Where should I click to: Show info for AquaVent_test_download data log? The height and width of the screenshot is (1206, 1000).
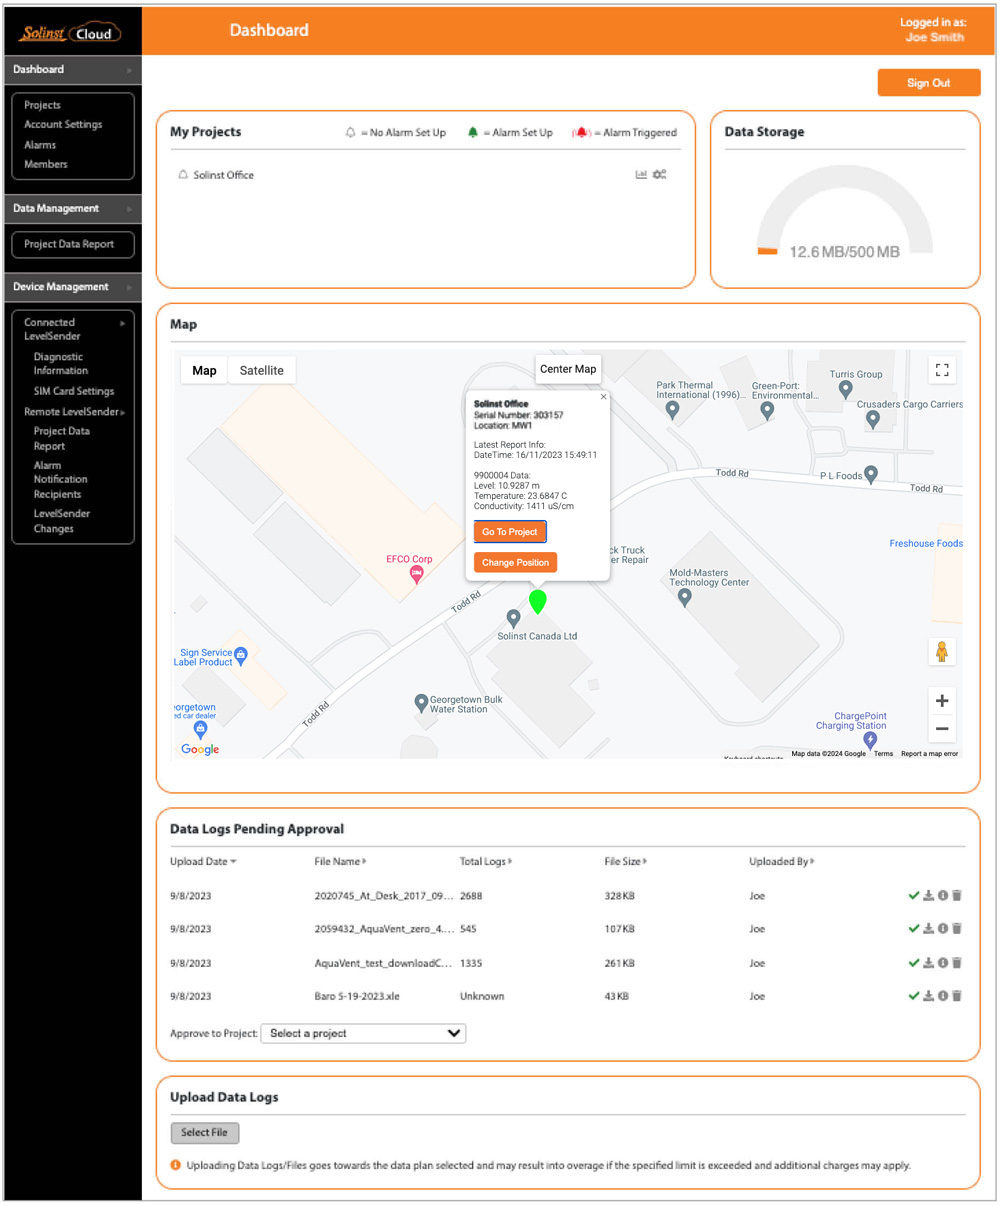pos(943,963)
